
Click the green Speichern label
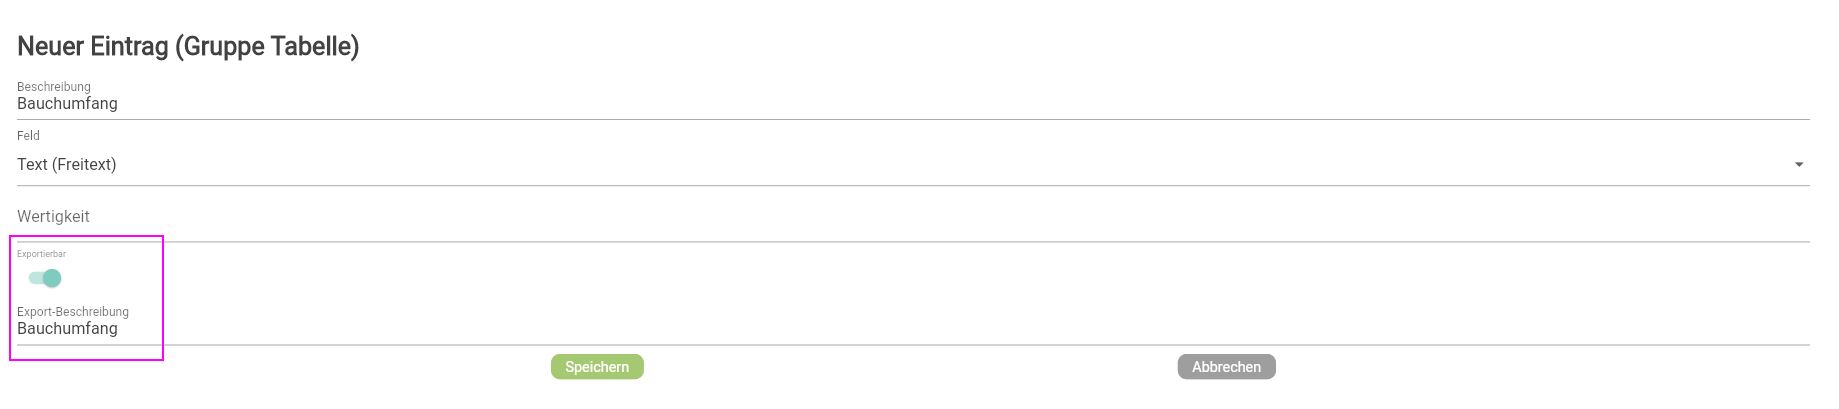coord(597,367)
